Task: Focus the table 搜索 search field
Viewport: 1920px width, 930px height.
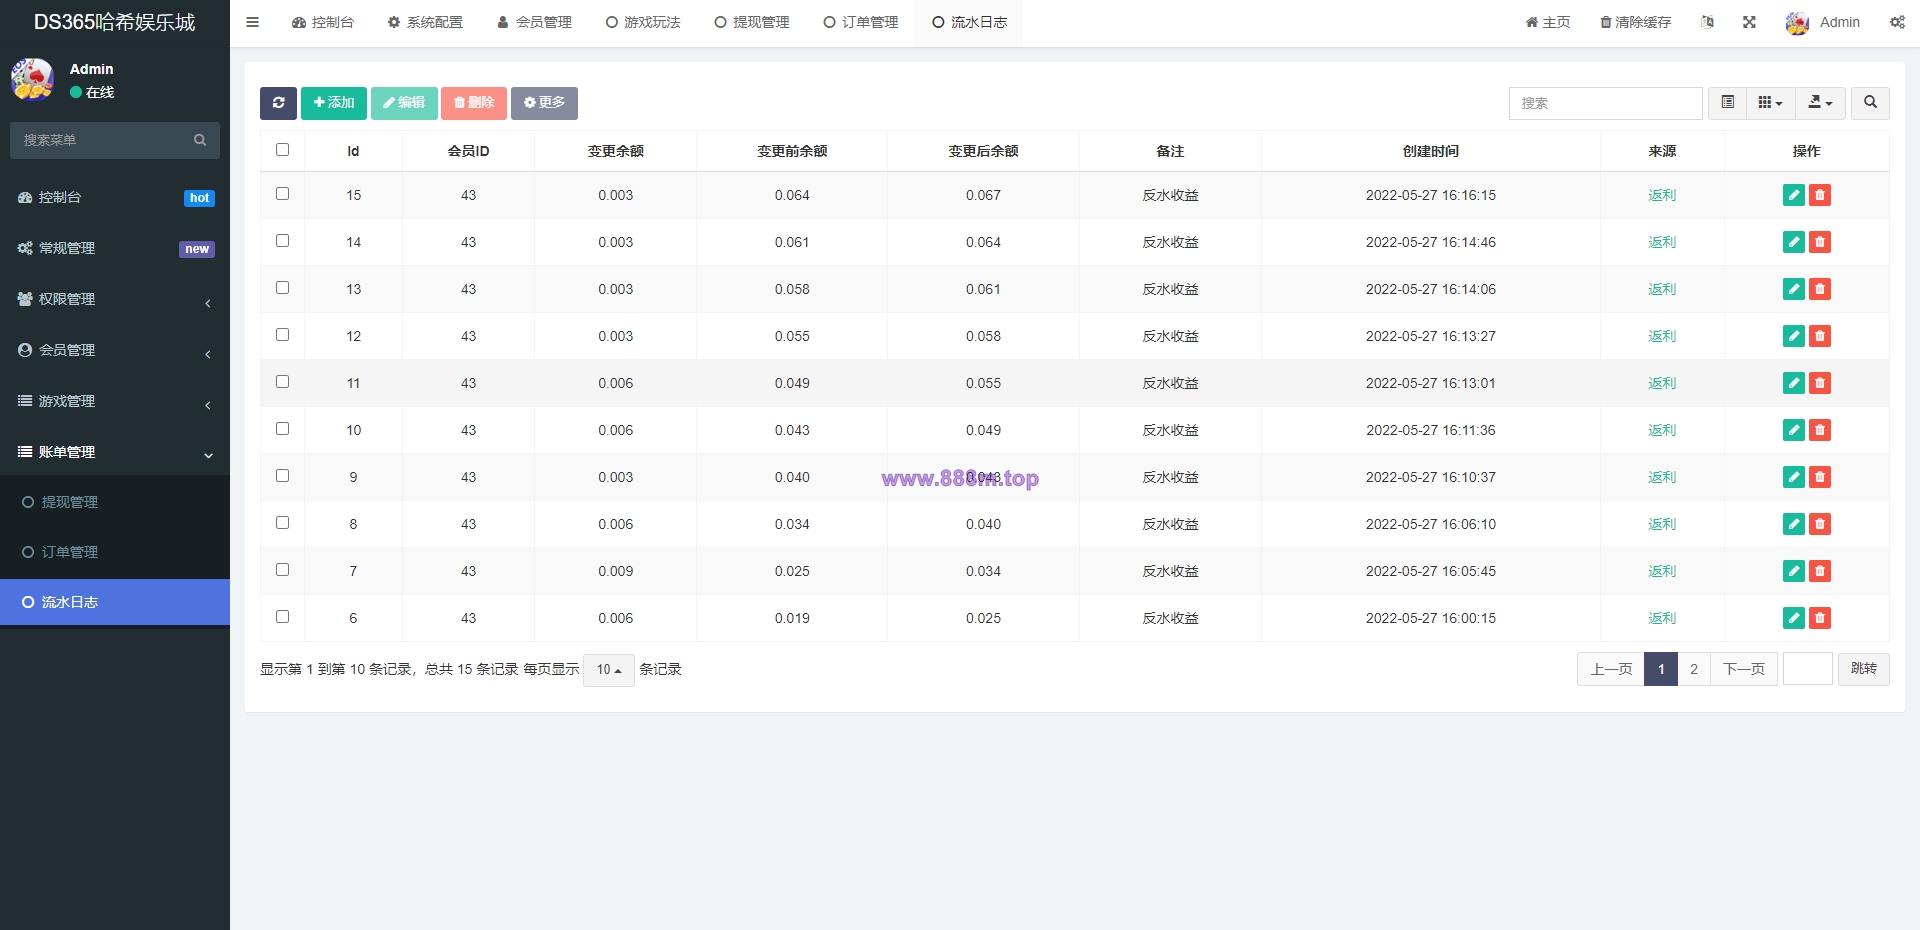Action: click(x=1606, y=103)
